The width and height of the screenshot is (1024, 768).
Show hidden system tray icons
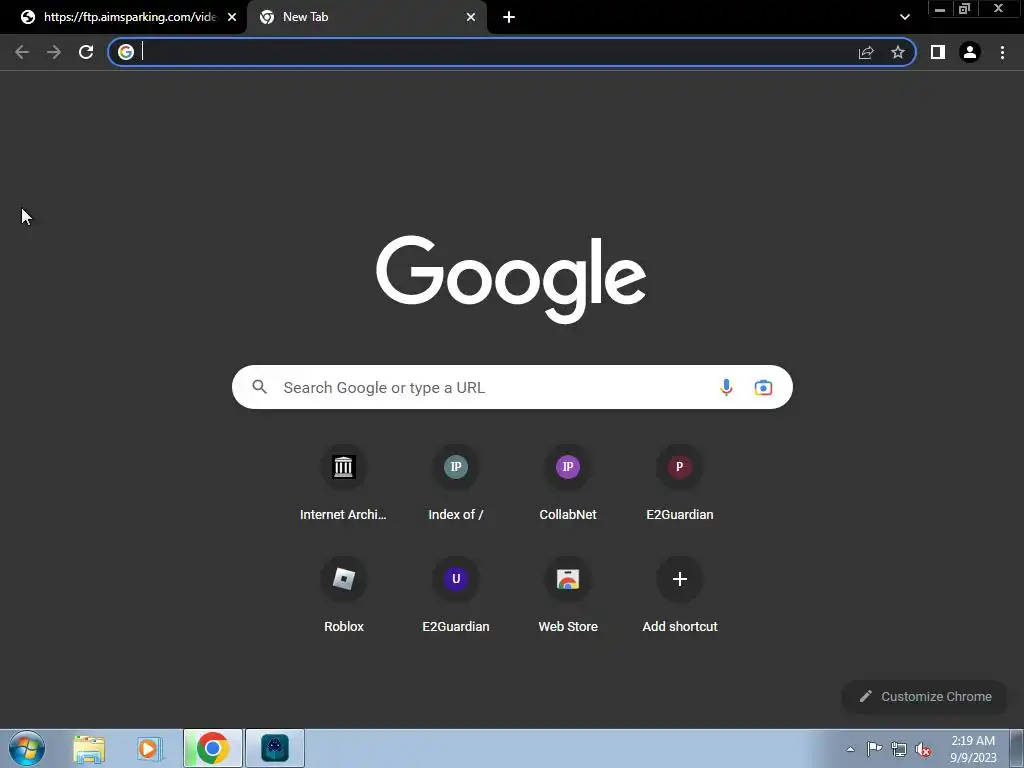pyautogui.click(x=850, y=749)
